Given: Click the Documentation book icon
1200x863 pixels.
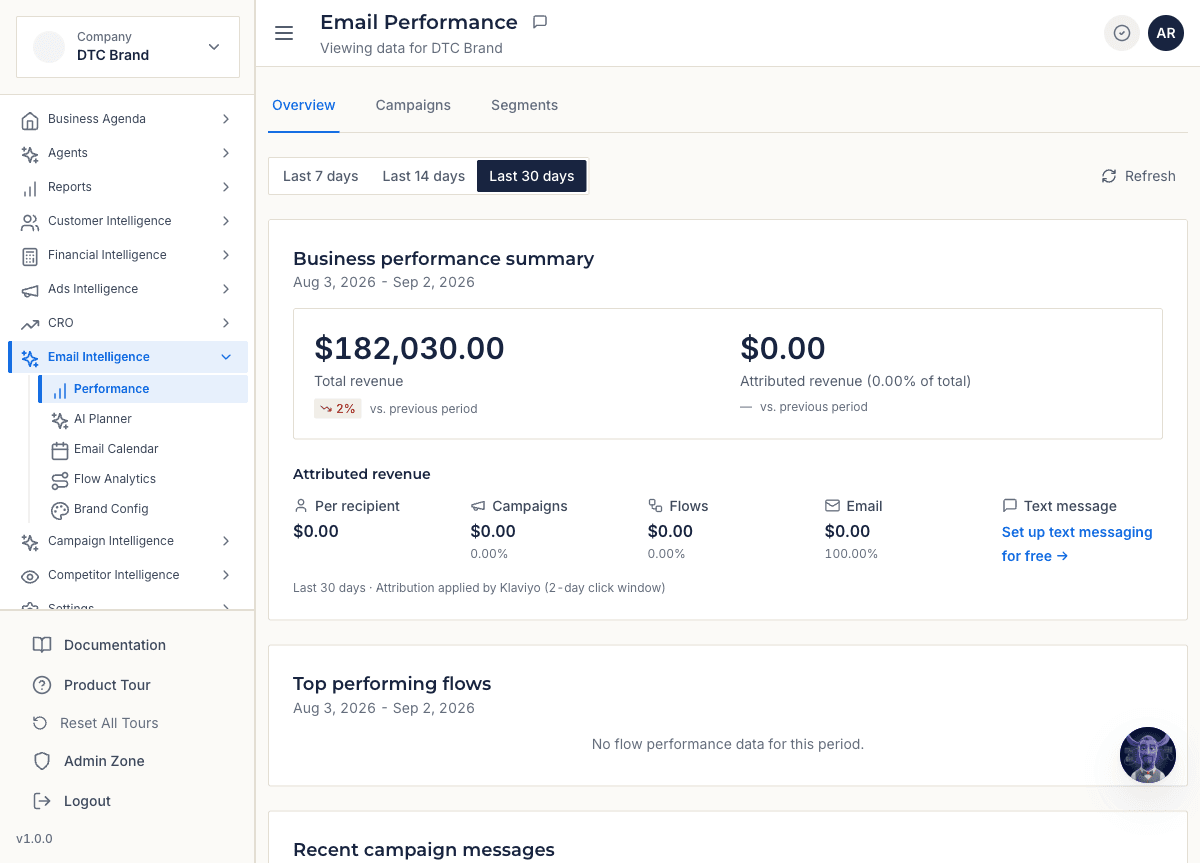Looking at the screenshot, I should pos(42,645).
